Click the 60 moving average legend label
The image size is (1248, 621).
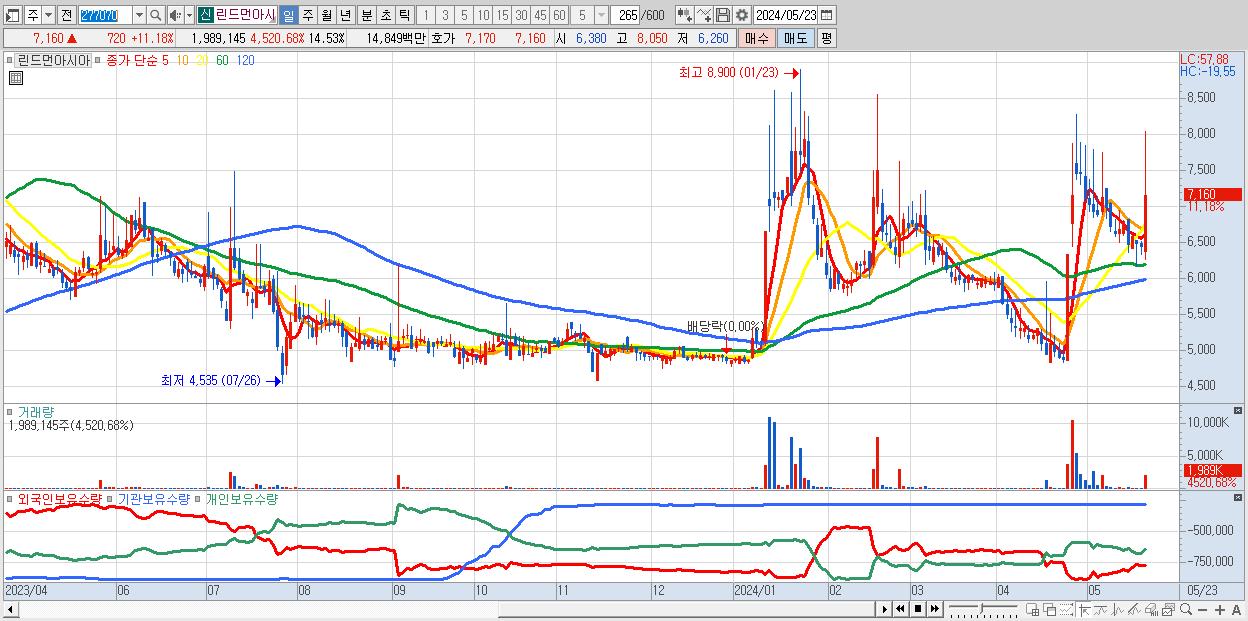click(222, 60)
